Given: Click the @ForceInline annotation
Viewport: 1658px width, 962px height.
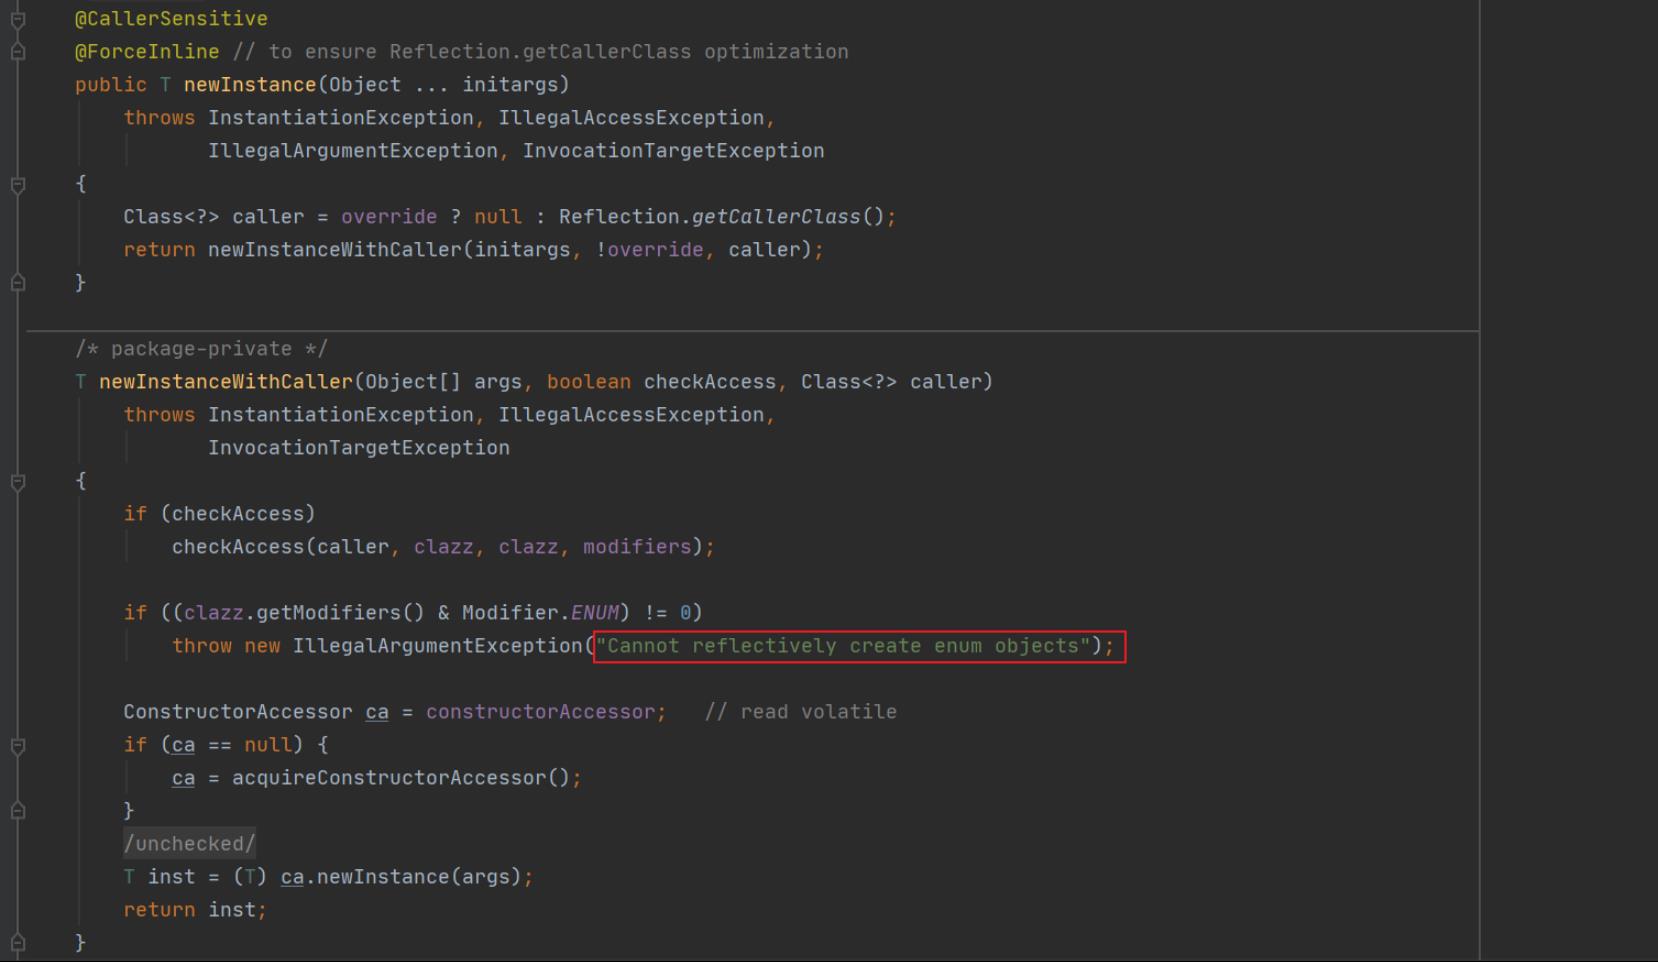Looking at the screenshot, I should [147, 52].
